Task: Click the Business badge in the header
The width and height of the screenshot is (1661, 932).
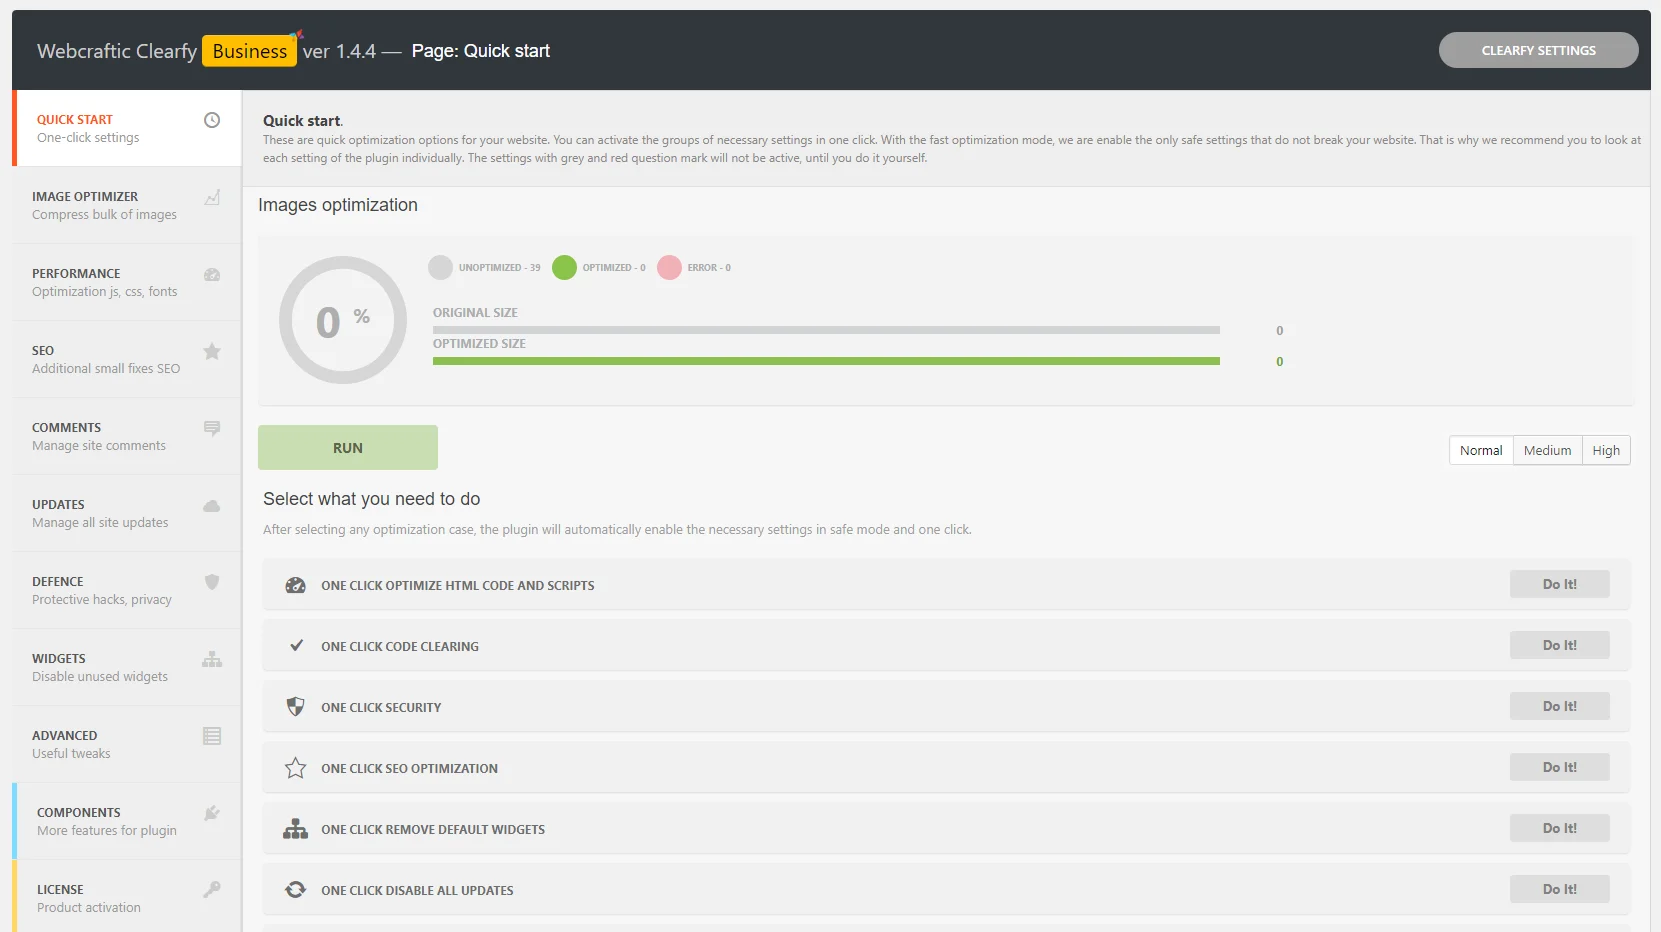Action: click(249, 50)
